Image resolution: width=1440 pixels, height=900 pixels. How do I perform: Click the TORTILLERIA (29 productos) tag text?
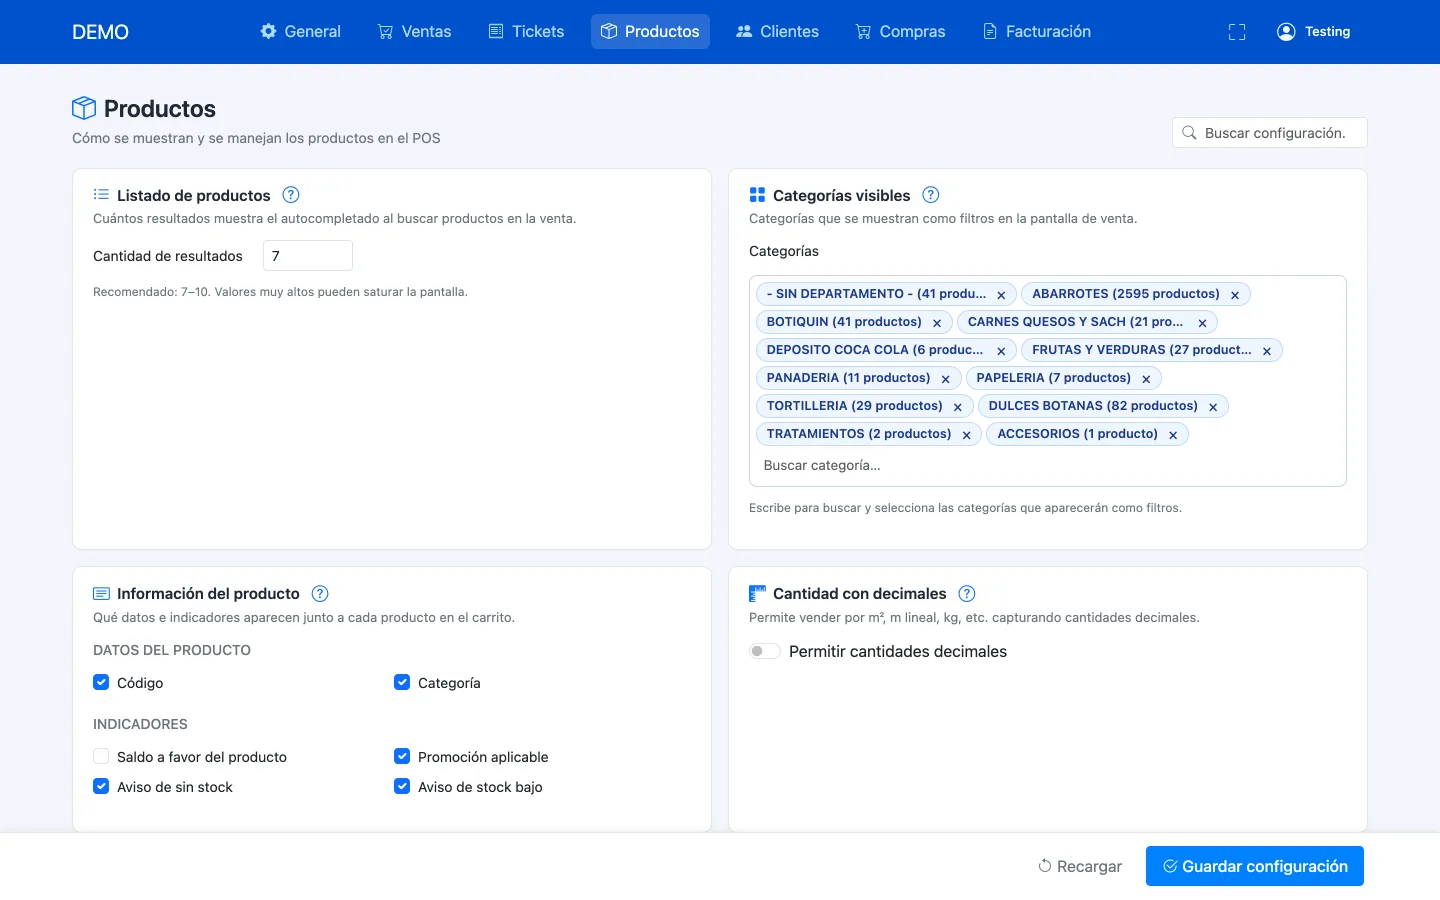click(854, 406)
